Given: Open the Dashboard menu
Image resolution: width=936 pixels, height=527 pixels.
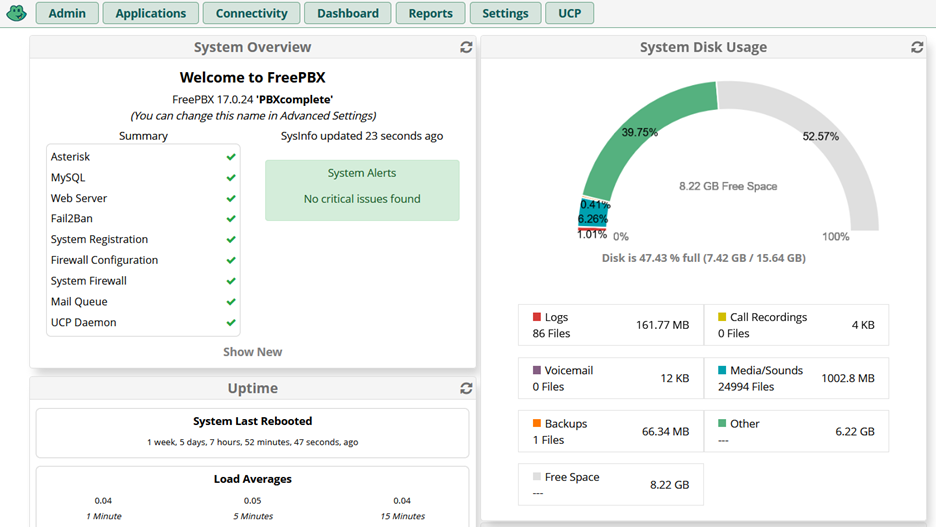Looking at the screenshot, I should pos(347,13).
